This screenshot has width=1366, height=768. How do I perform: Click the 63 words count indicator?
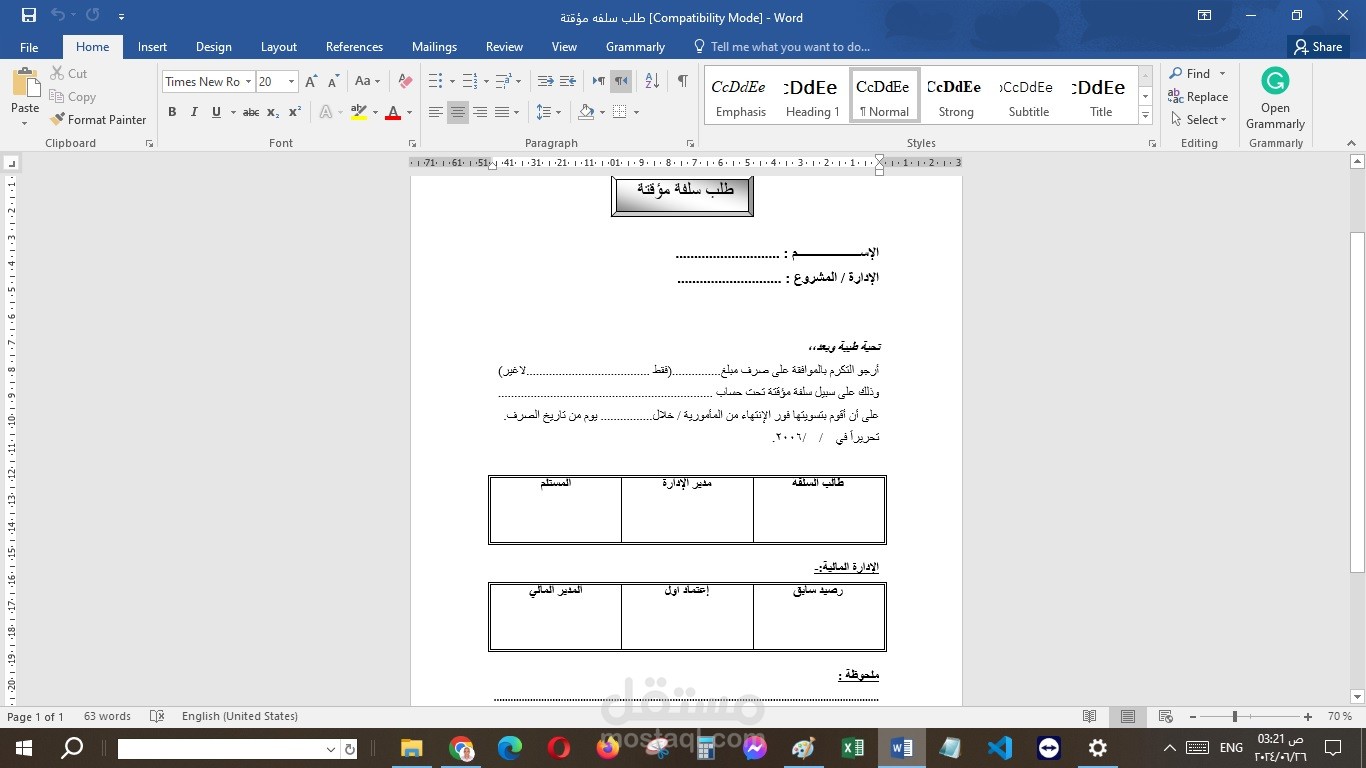107,717
